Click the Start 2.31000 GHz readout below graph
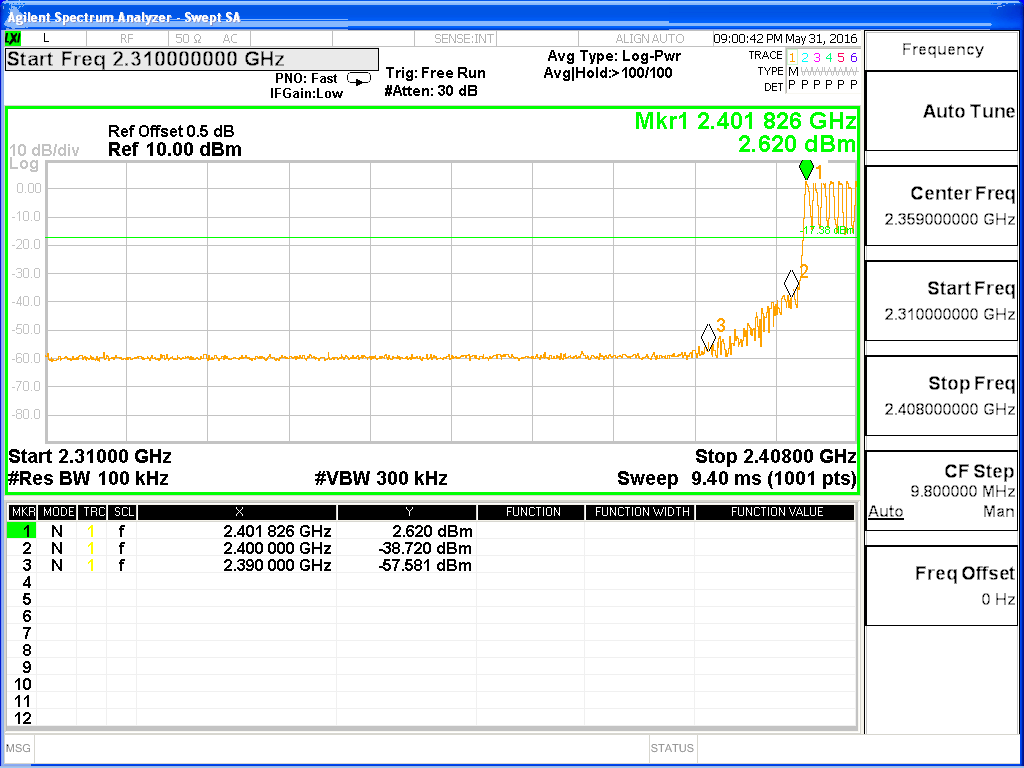Image resolution: width=1024 pixels, height=768 pixels. [89, 456]
